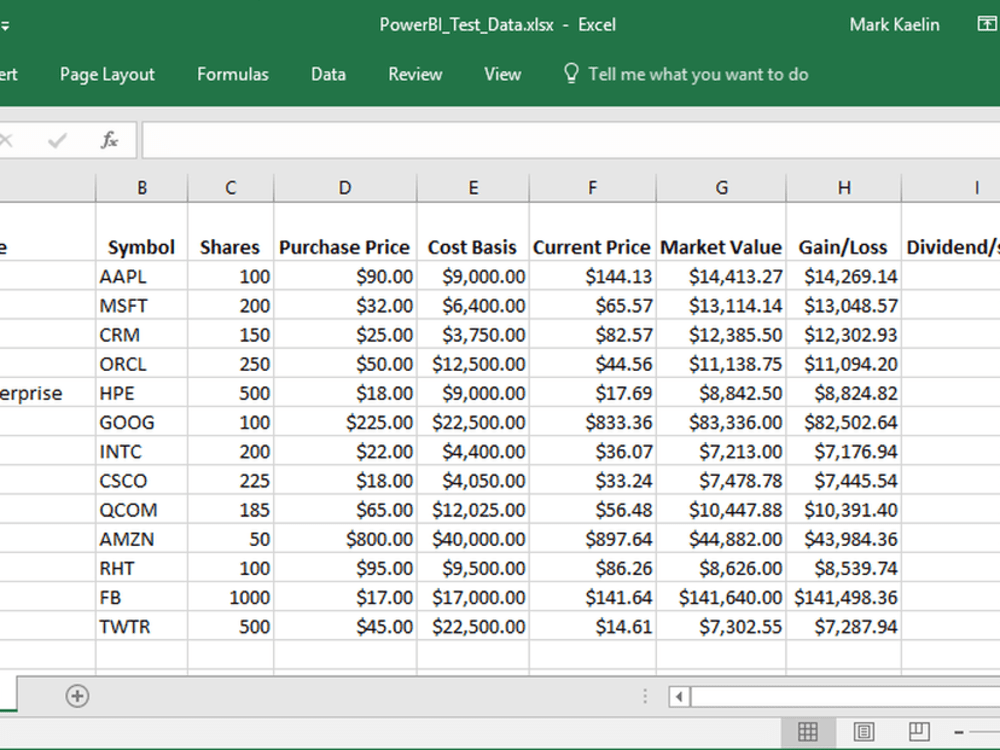
Task: Click the Cost Basis header cell
Action: (x=473, y=232)
